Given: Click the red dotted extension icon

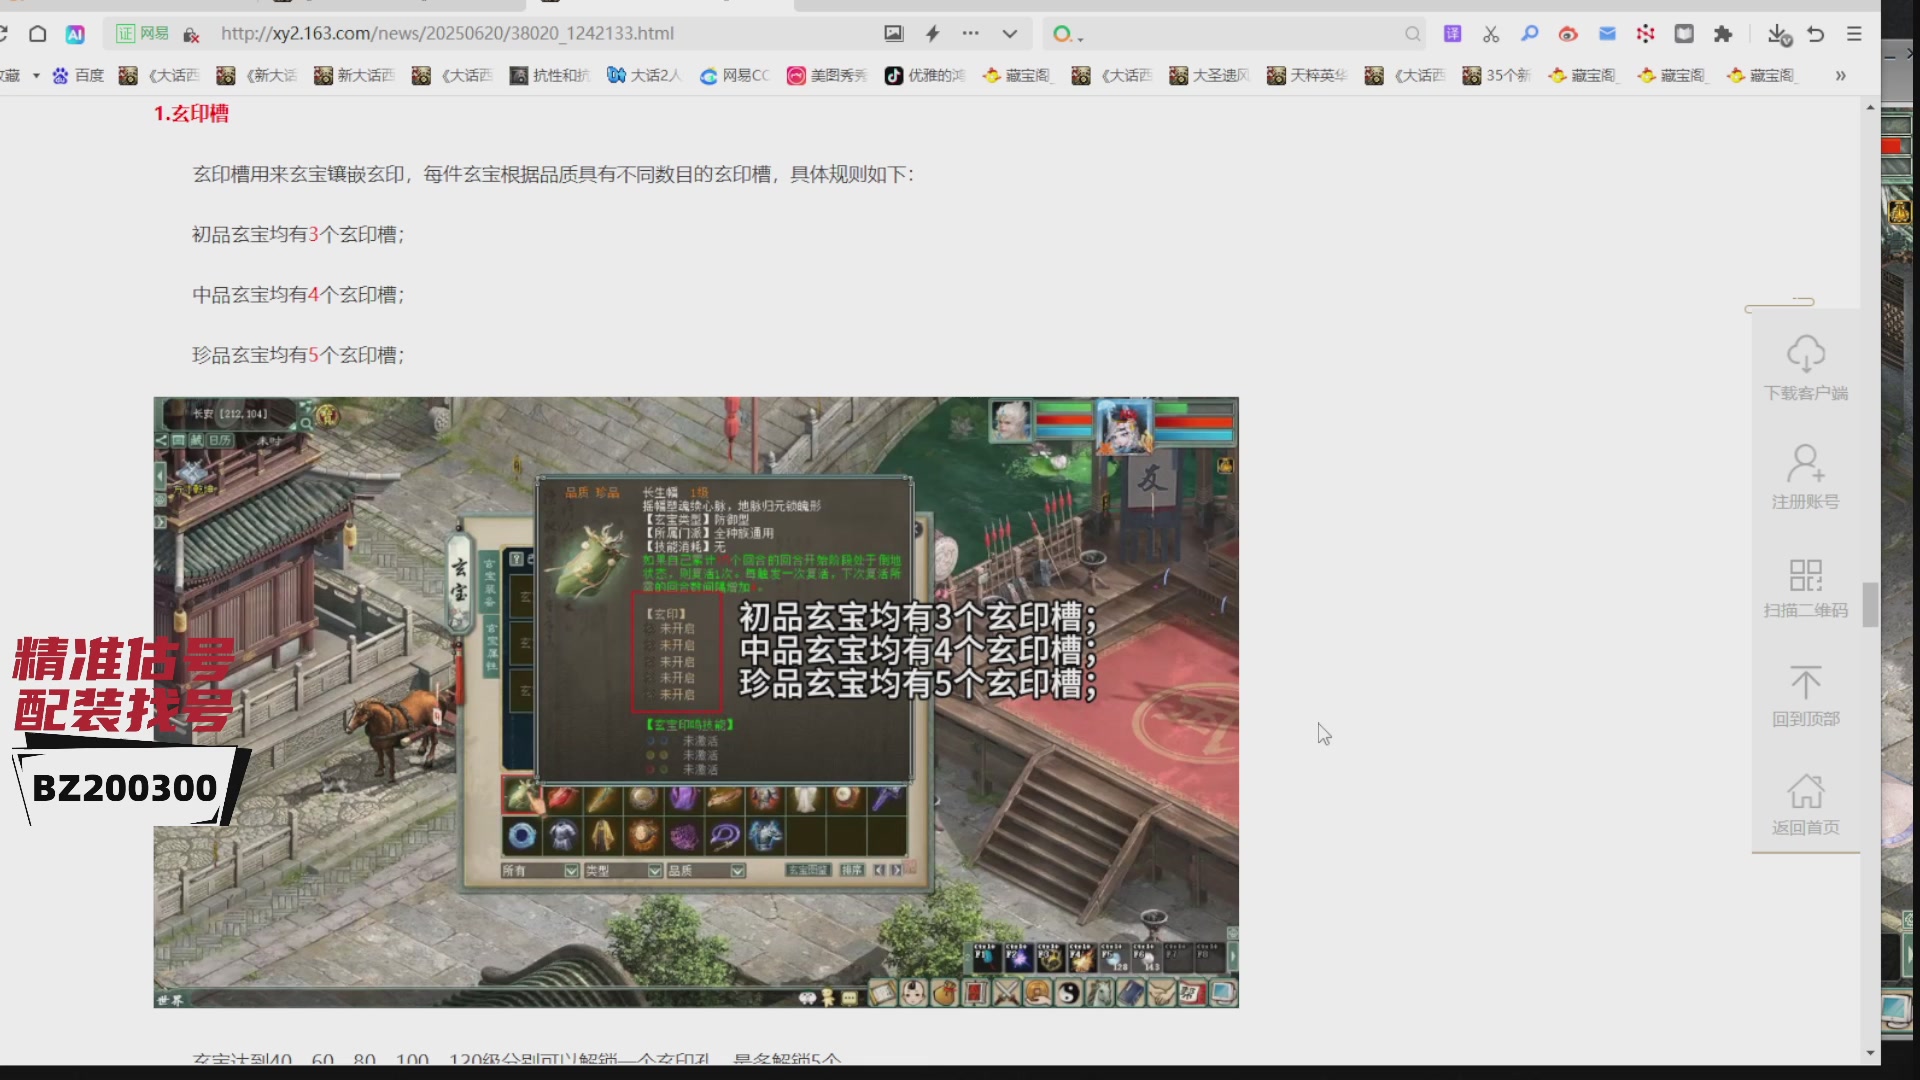Looking at the screenshot, I should point(1645,34).
